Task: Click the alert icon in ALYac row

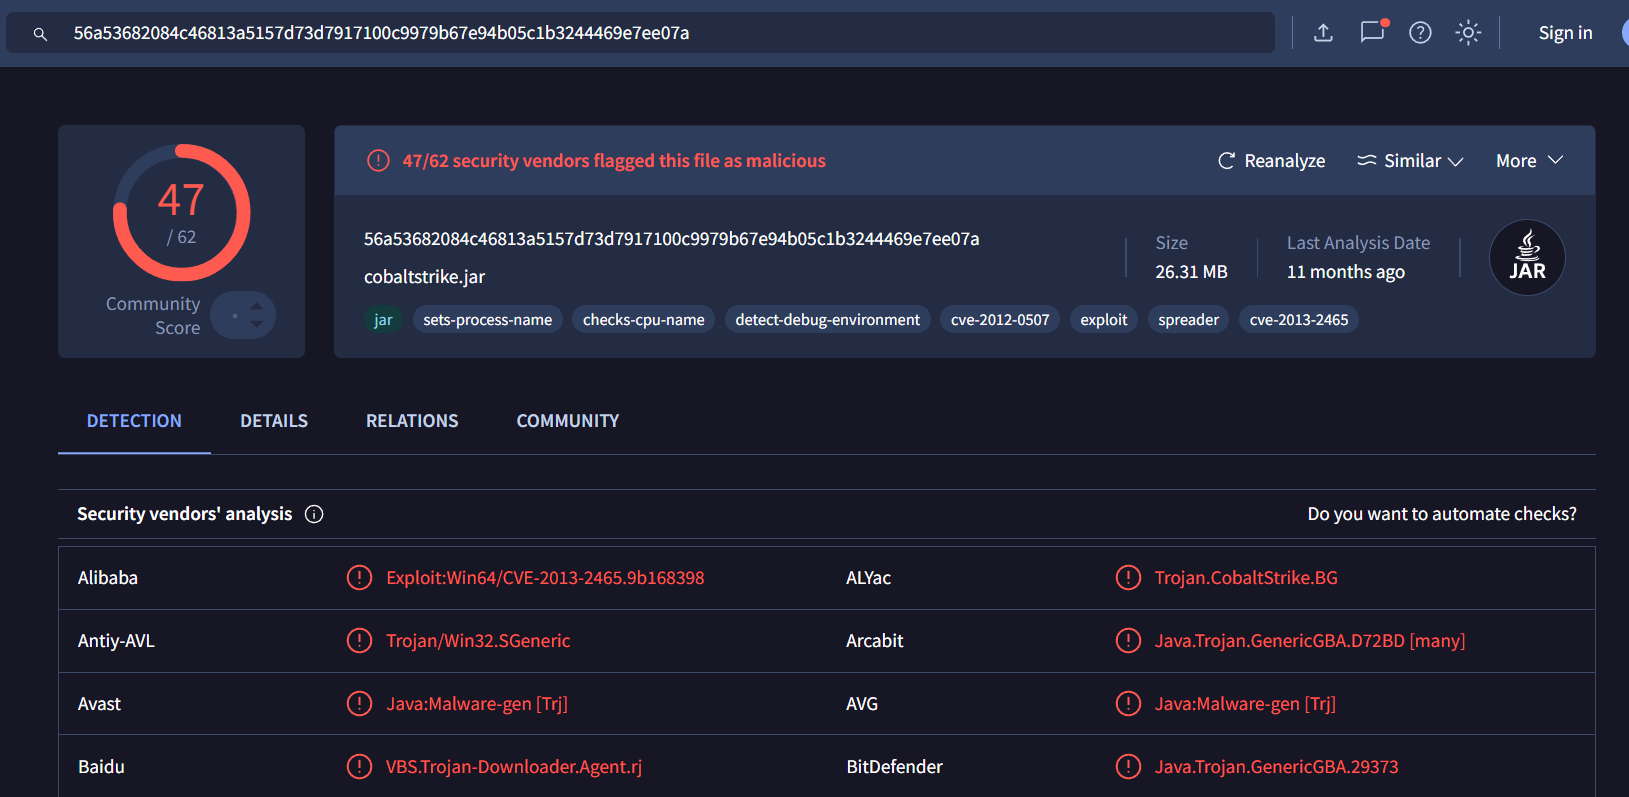Action: [x=1128, y=578]
